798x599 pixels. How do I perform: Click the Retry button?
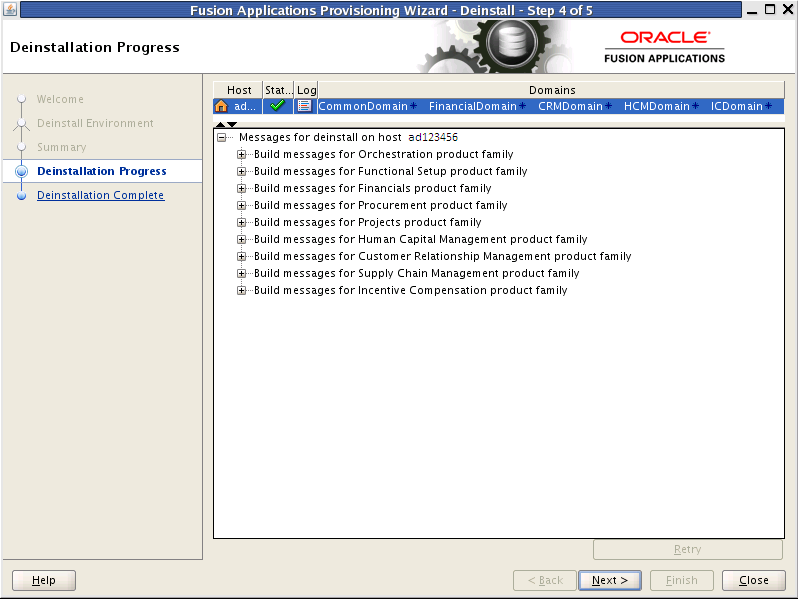pyautogui.click(x=688, y=549)
